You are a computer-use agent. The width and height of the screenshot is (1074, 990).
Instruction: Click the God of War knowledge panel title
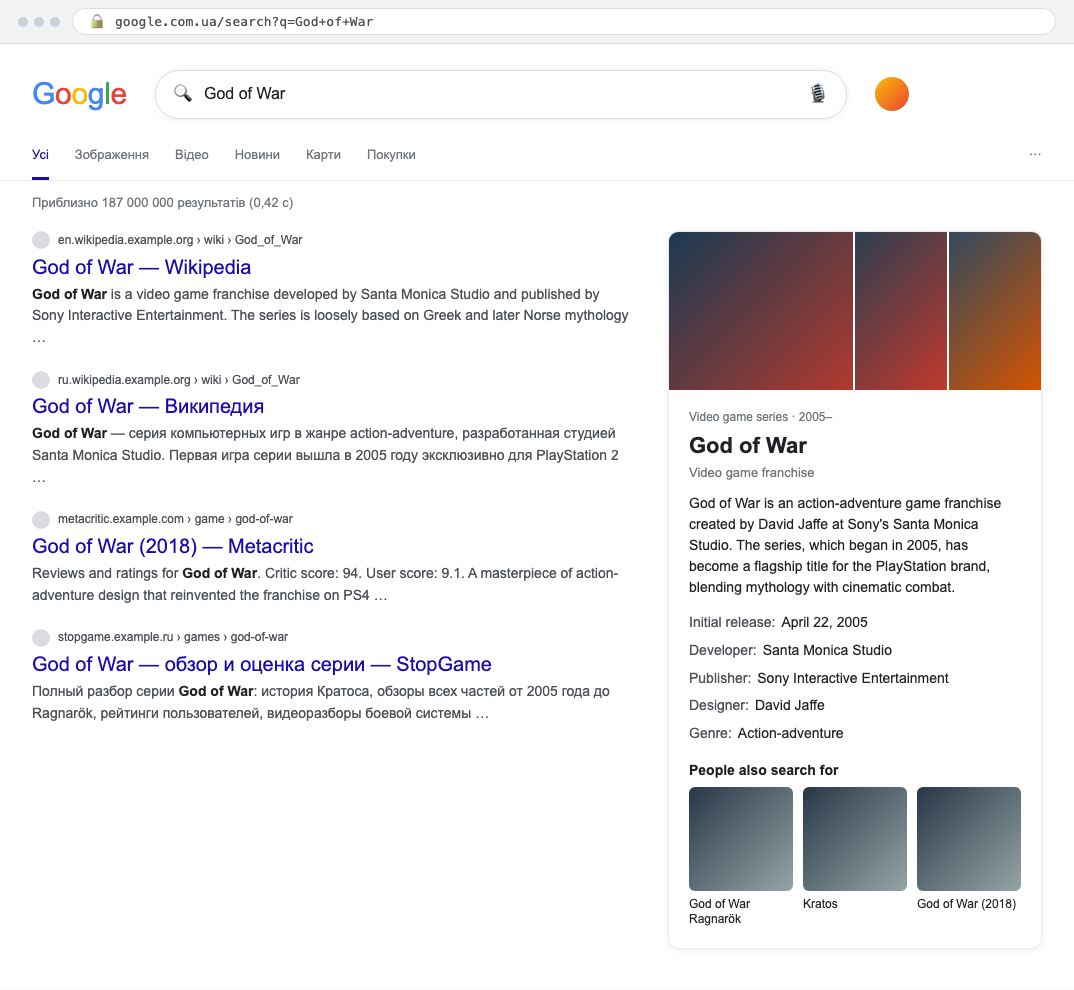748,445
